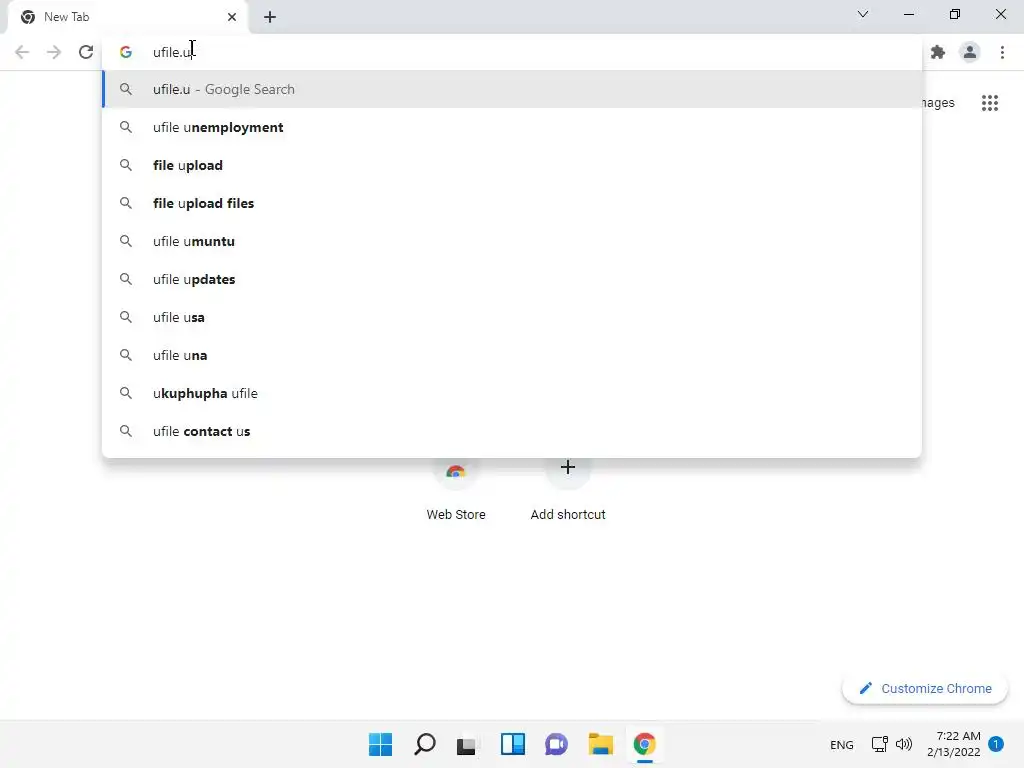Open taskbar Search magnifier
Screen dimensions: 1024x768
(x=424, y=744)
